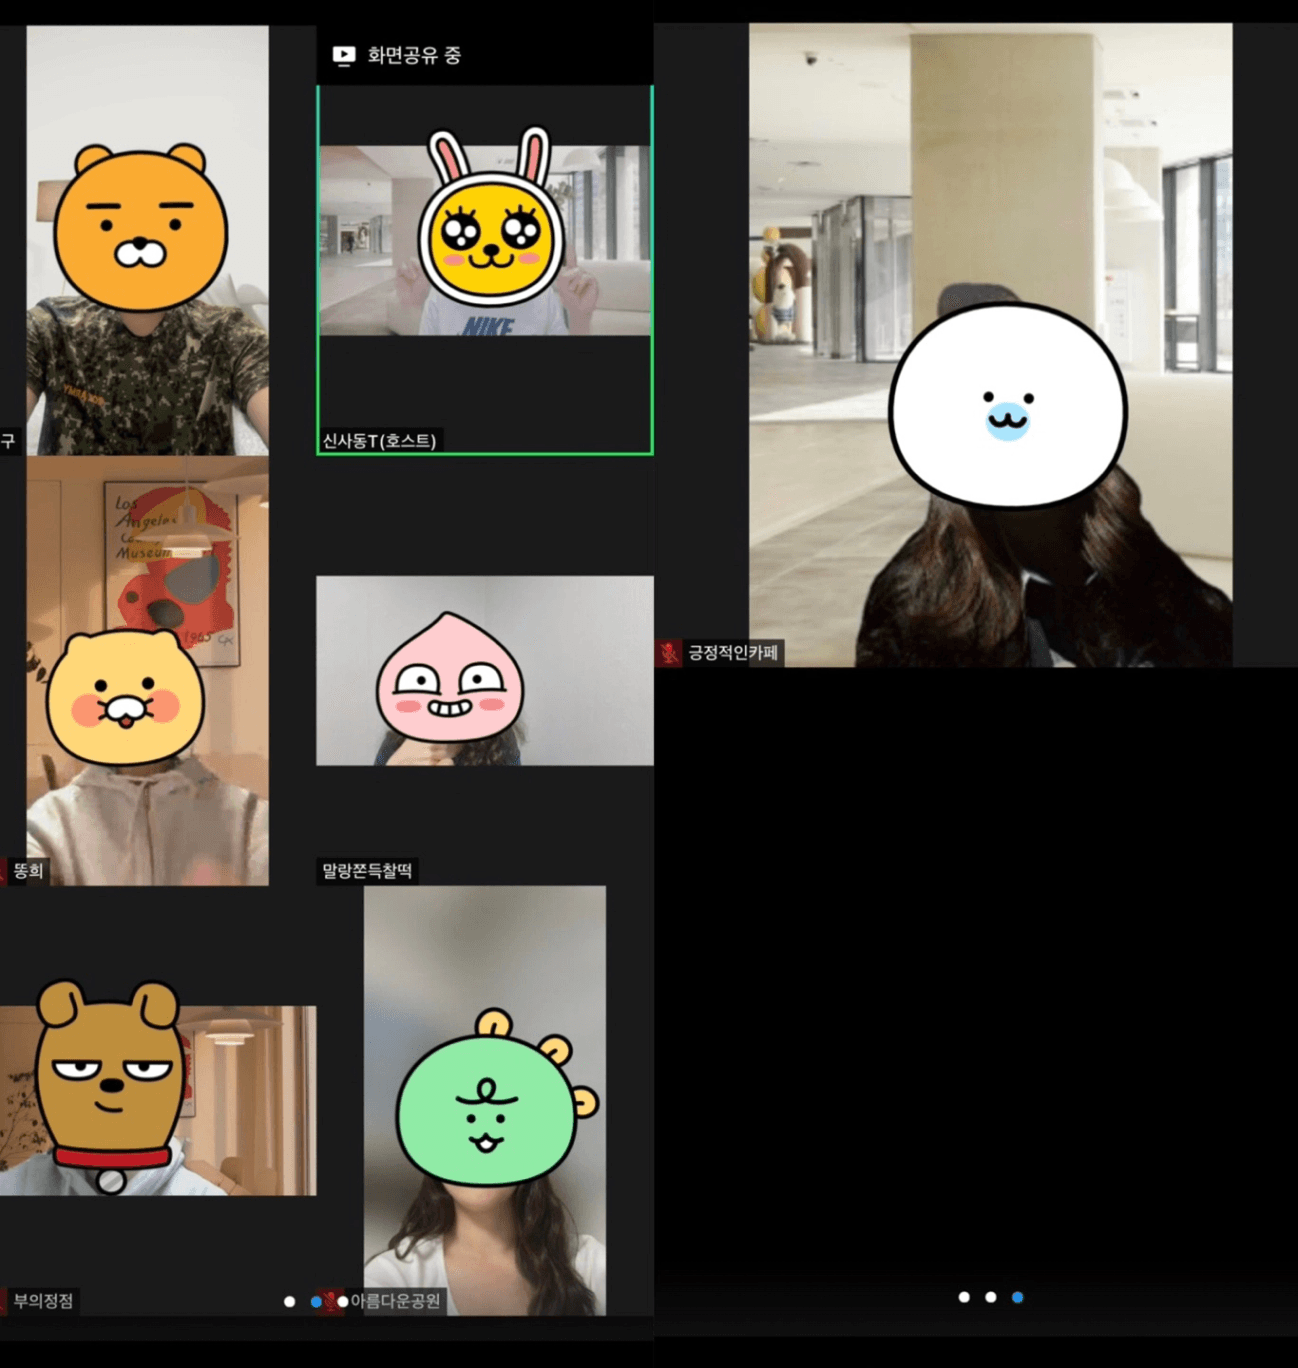Go to first white page dot in left gallery

[x=289, y=1302]
